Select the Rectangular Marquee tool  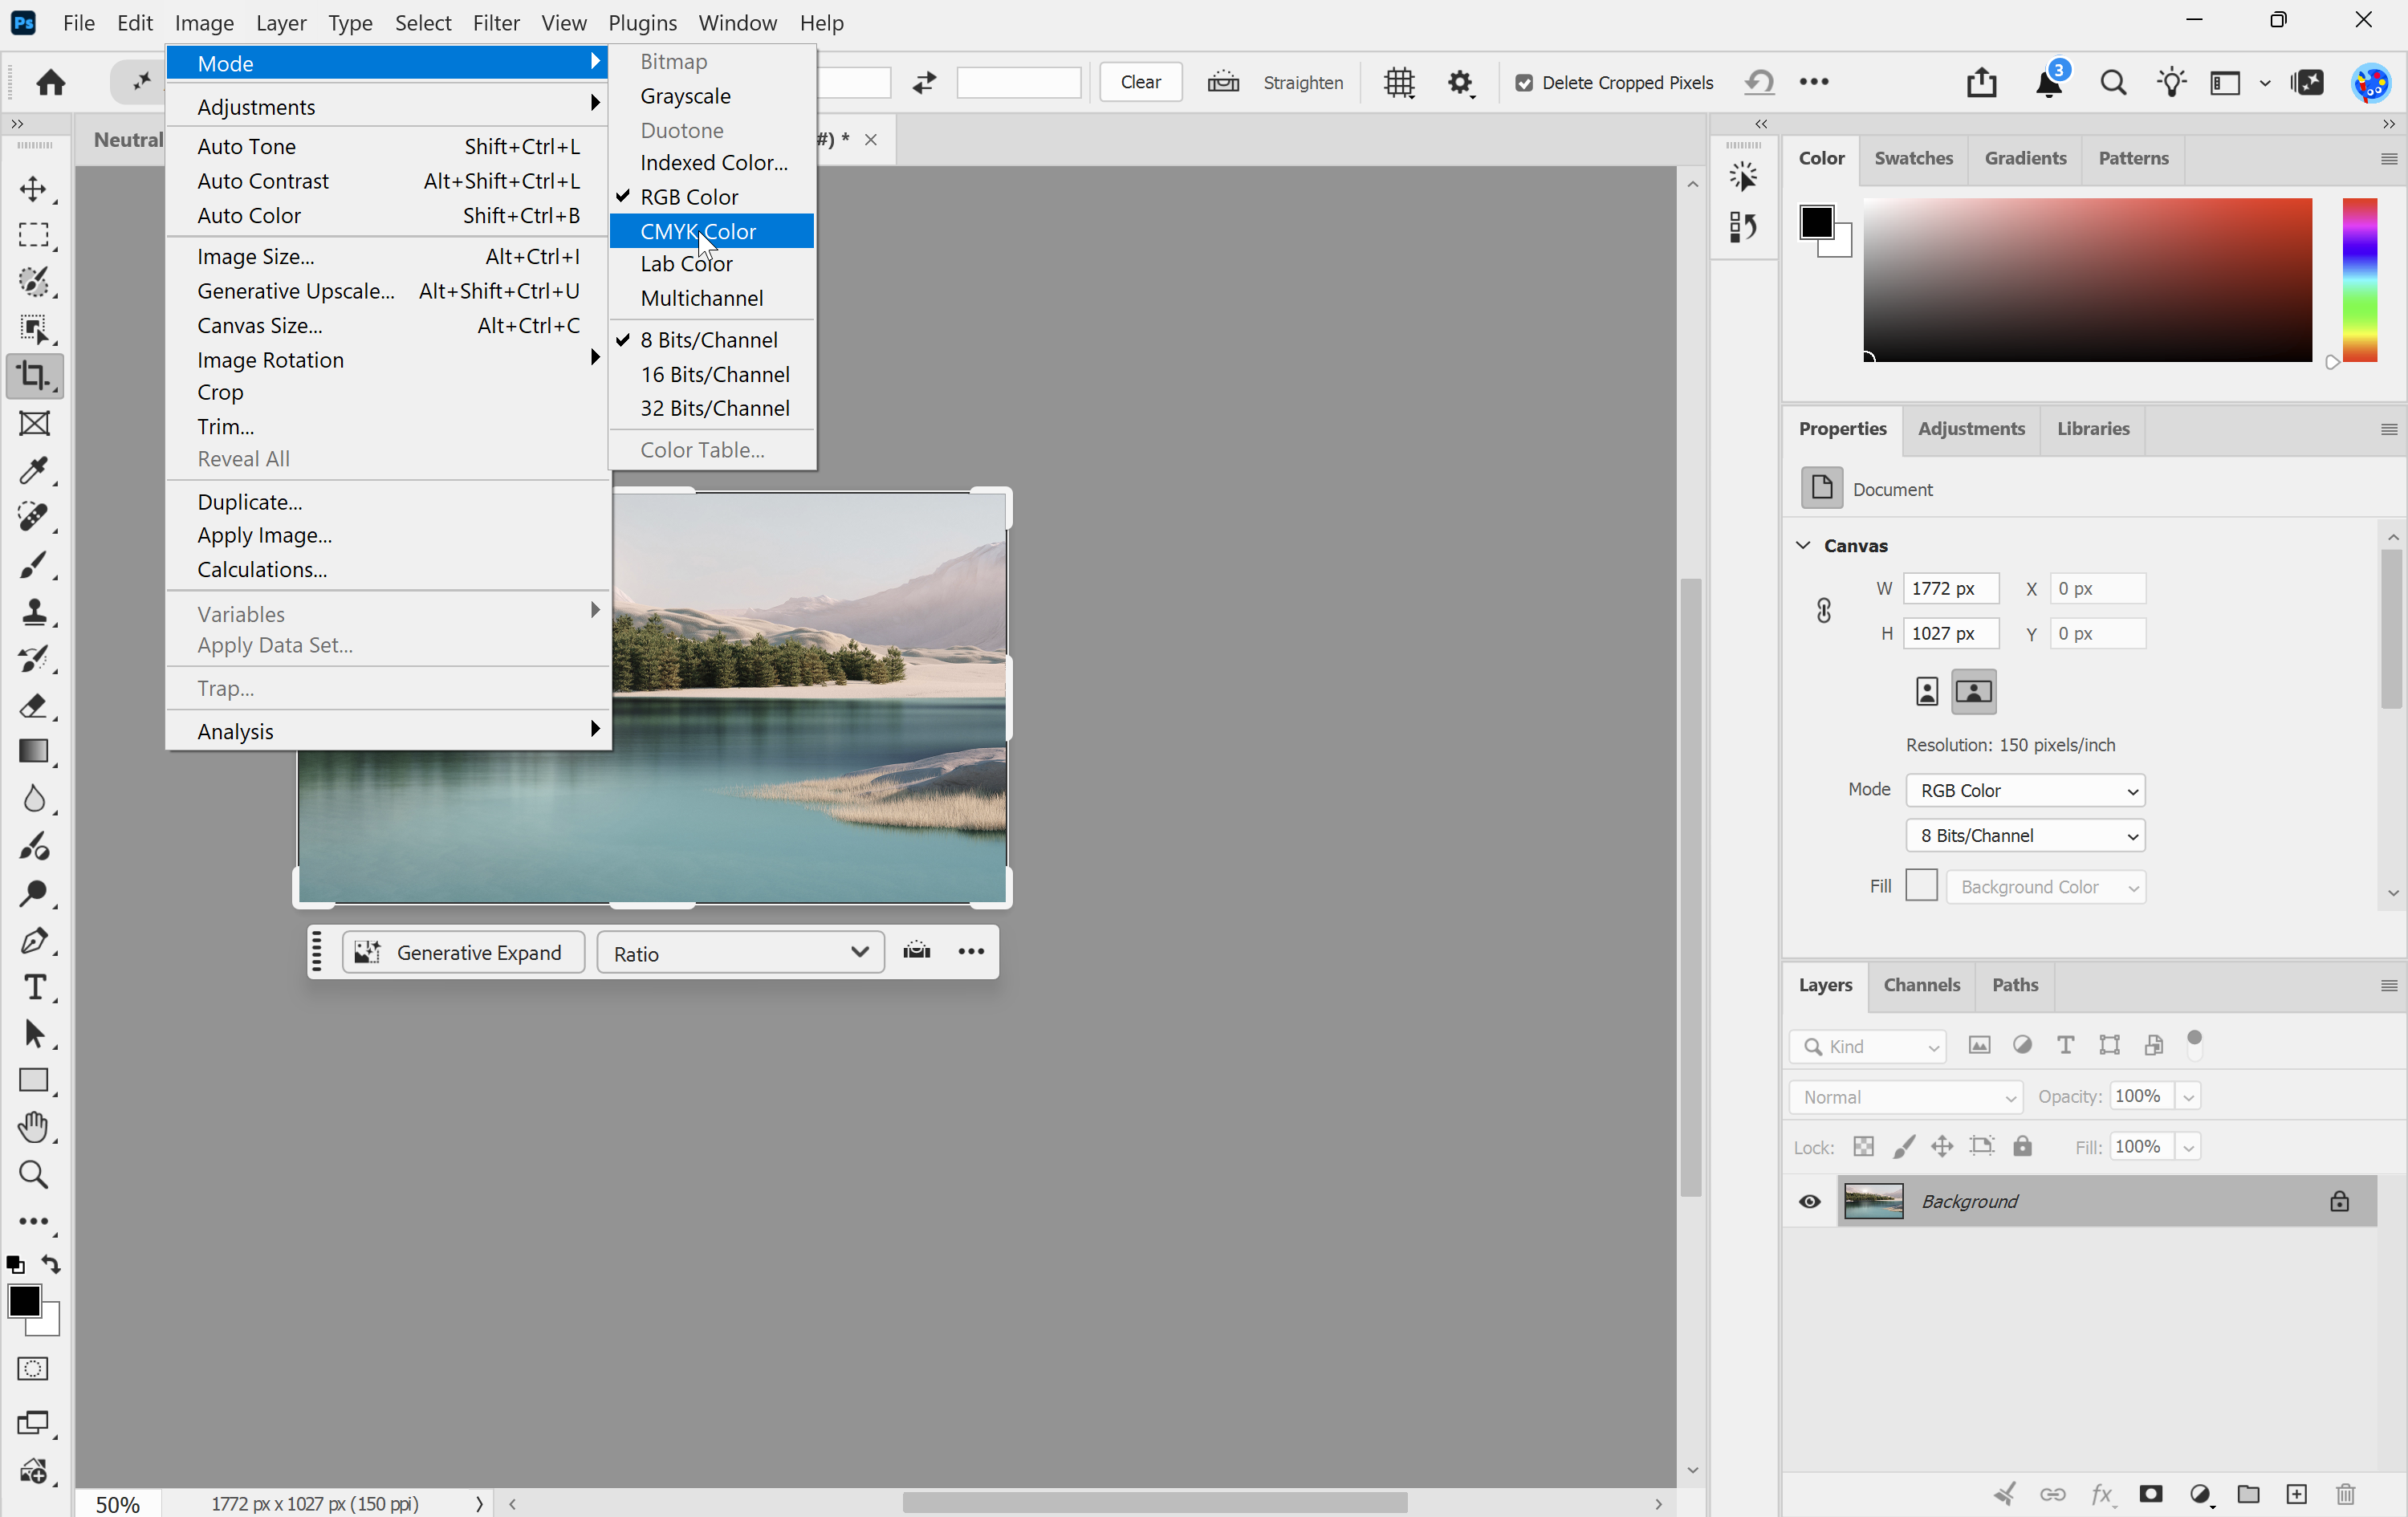(34, 236)
